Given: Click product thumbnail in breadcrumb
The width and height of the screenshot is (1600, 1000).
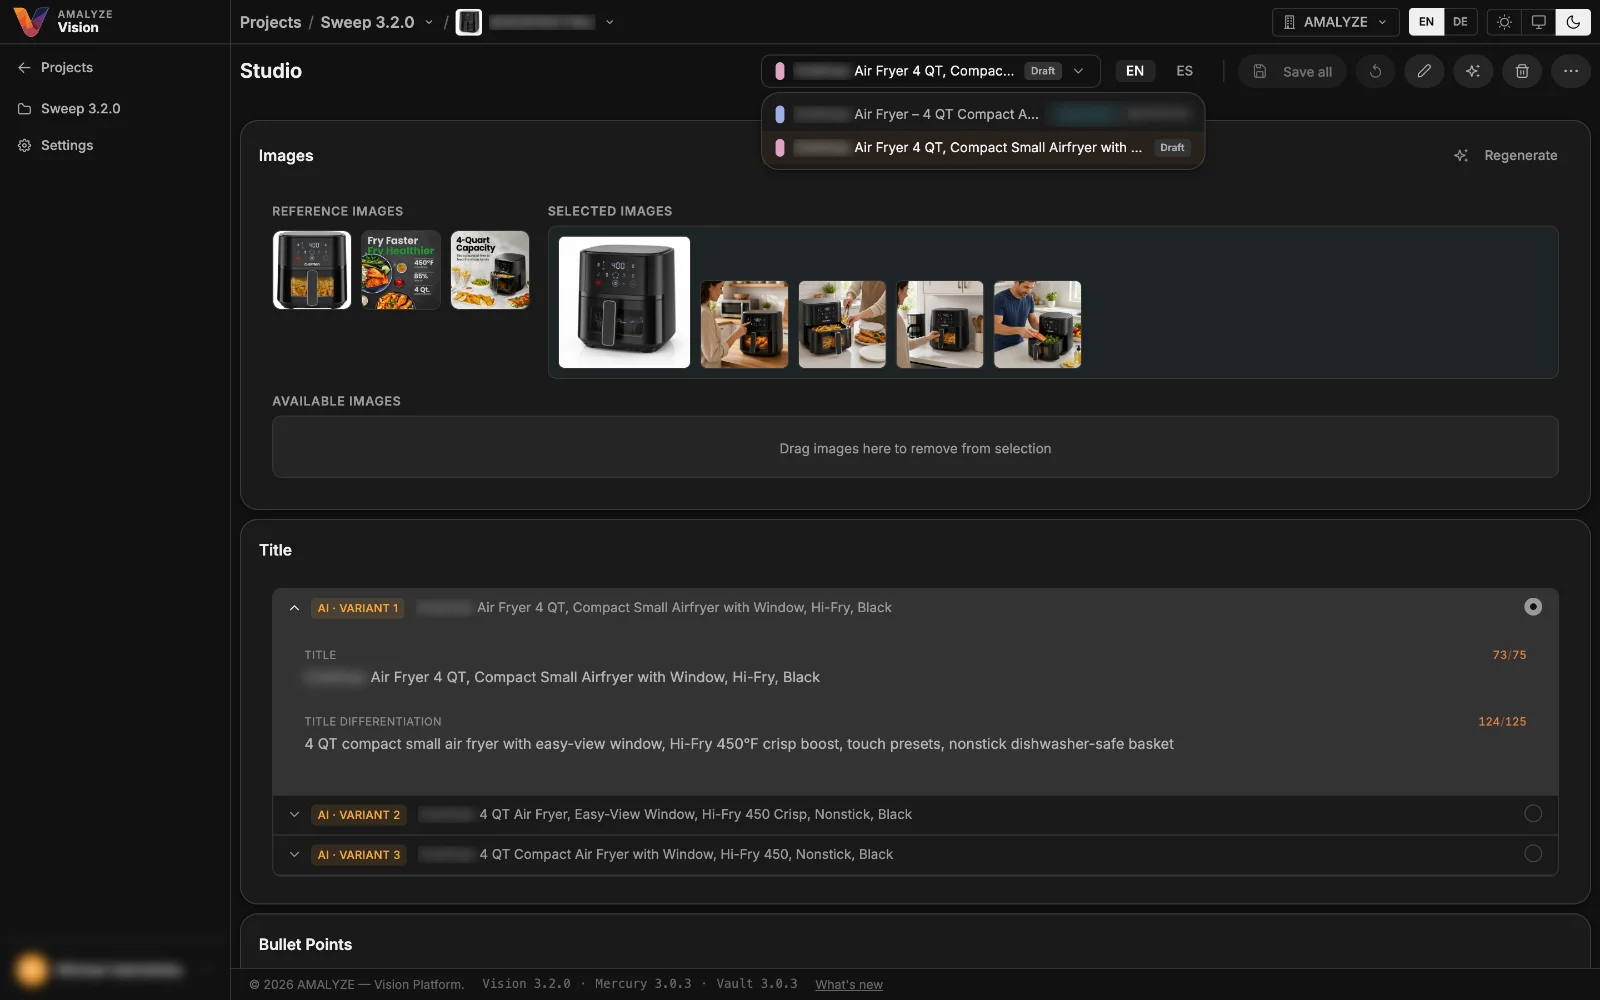Looking at the screenshot, I should click(469, 22).
